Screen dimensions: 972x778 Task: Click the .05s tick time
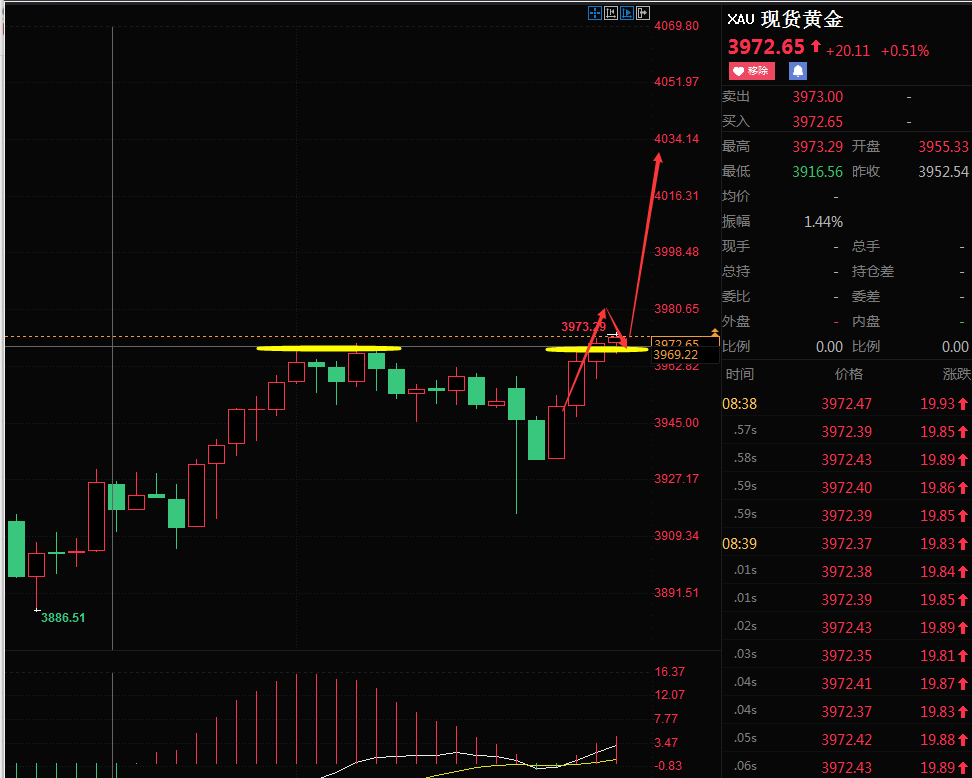745,738
